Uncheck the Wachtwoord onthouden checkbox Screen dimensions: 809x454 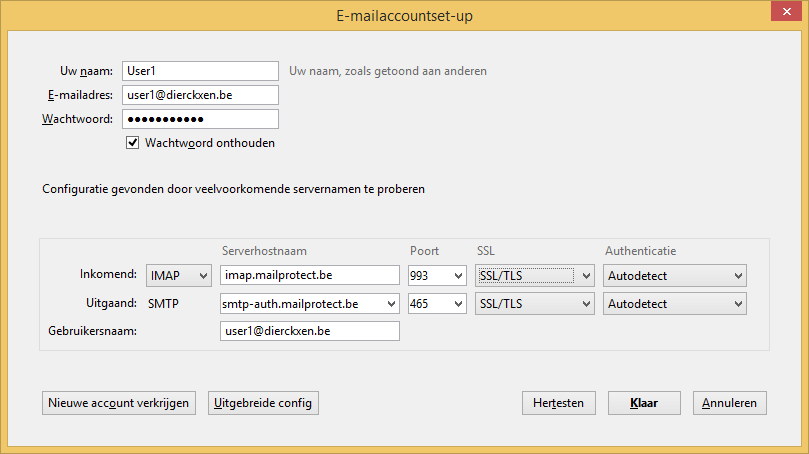pos(132,143)
